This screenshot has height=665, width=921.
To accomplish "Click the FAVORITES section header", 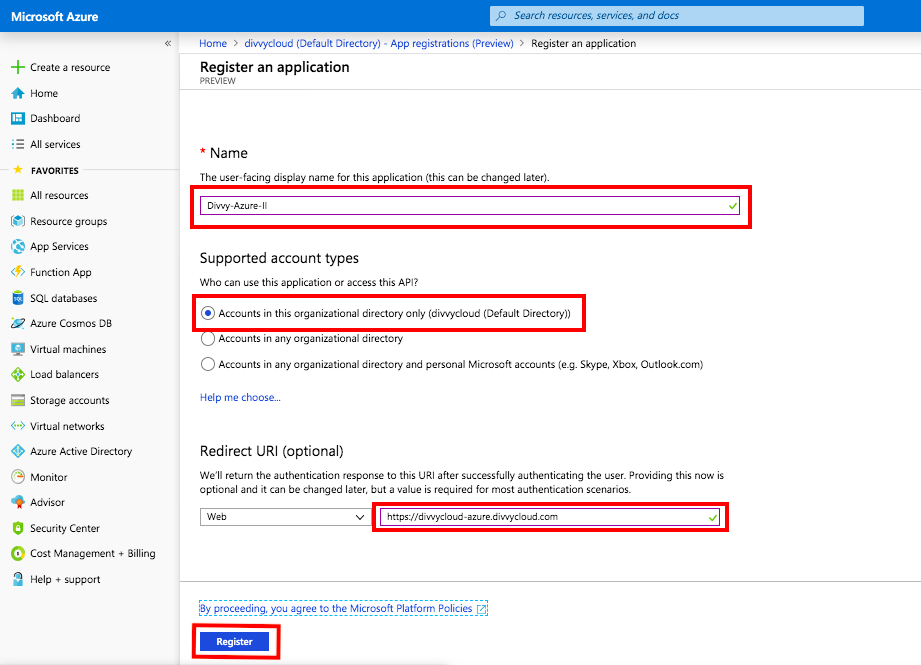I will 55,170.
